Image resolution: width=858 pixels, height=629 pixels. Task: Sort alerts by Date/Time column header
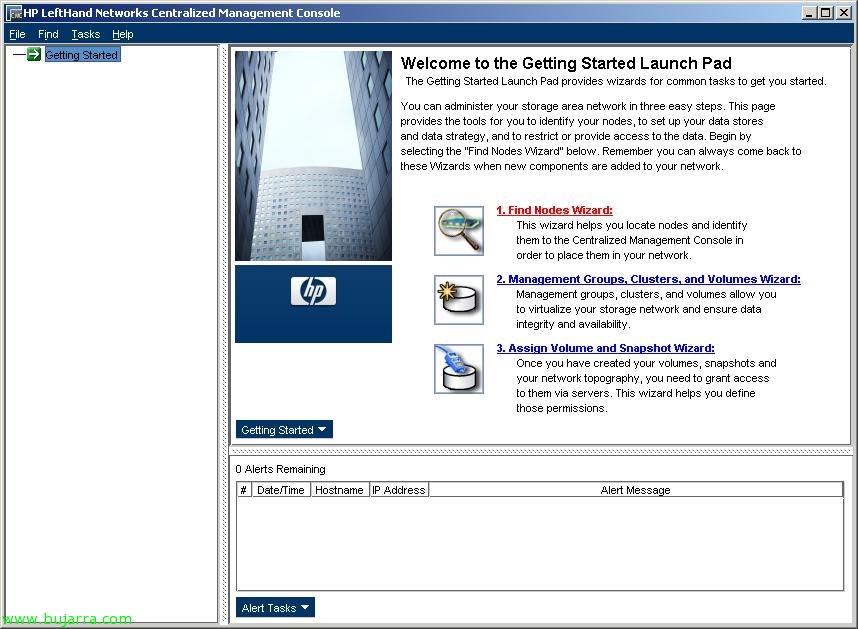pyautogui.click(x=280, y=490)
